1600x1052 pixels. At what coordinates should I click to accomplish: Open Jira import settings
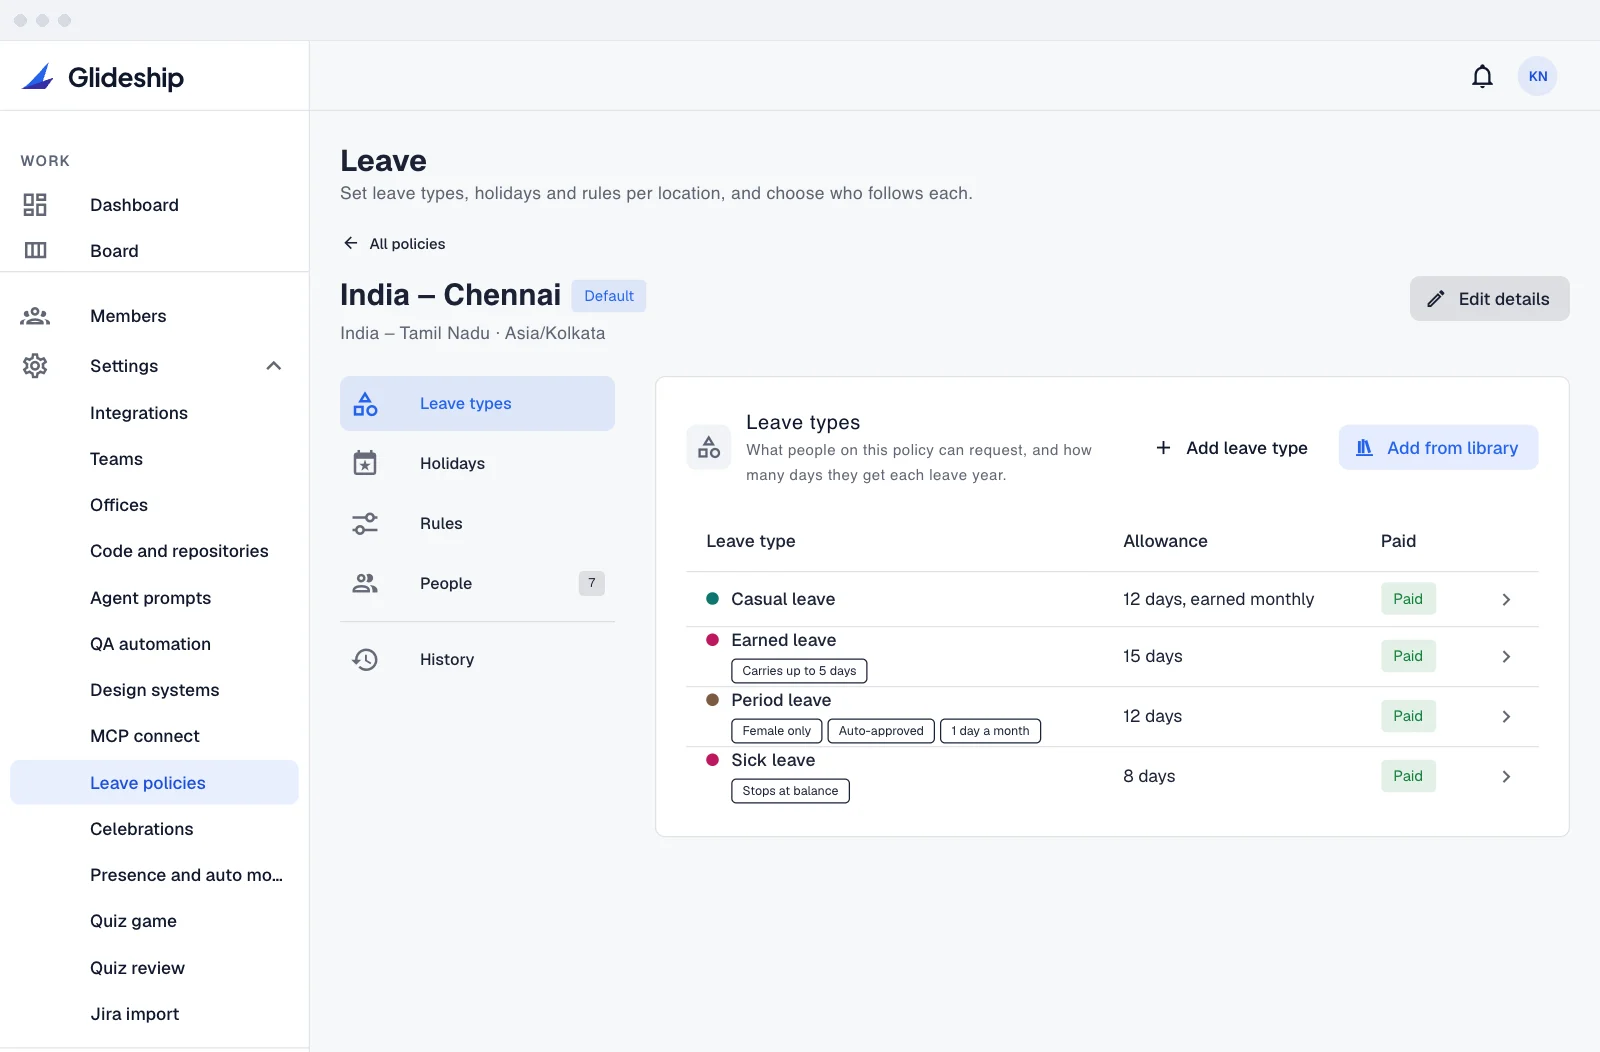154,1014
